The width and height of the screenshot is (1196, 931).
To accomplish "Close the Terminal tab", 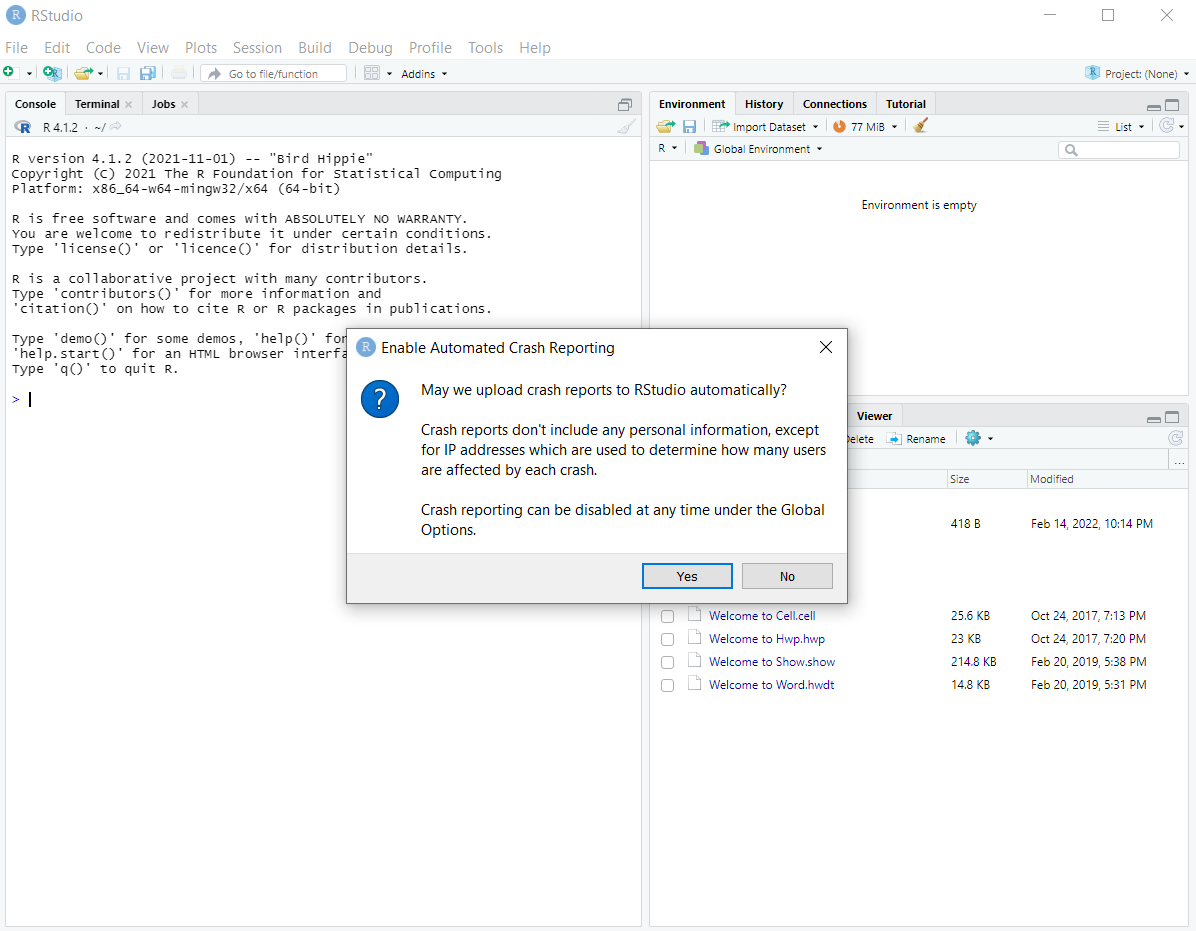I will (x=128, y=104).
